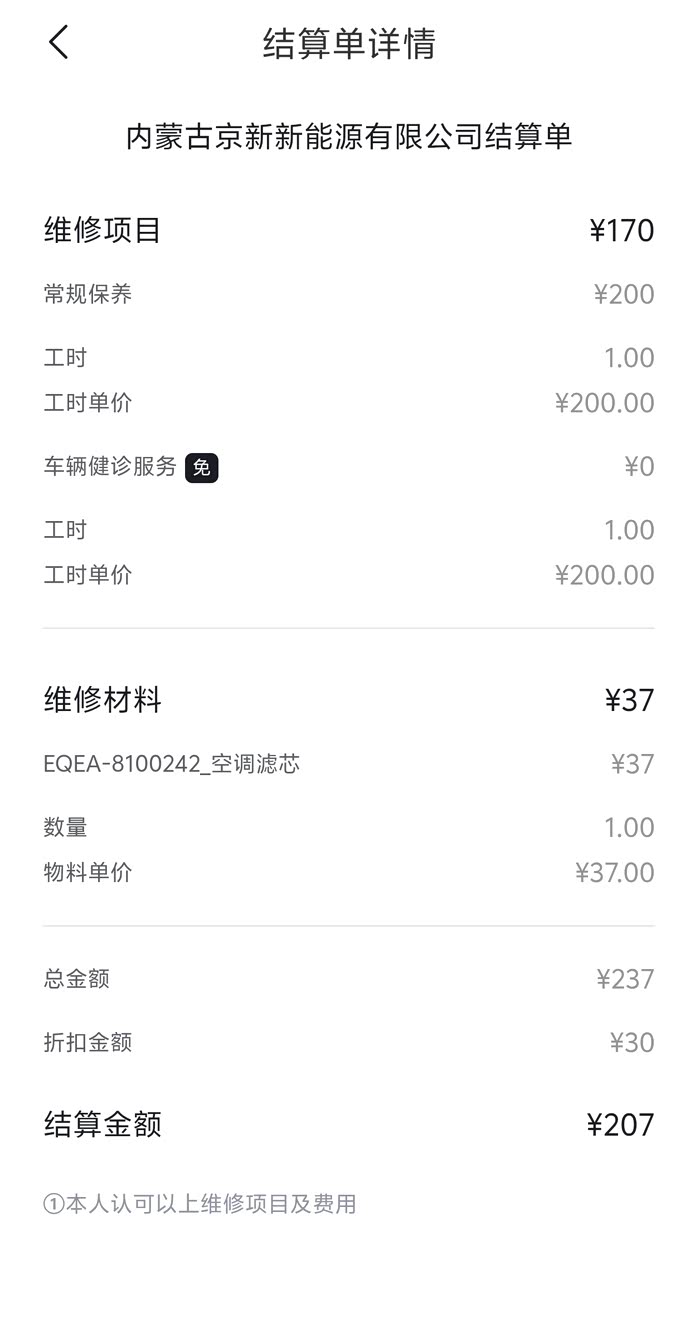Select the company settlement statement heading
Screen dimensions: 700x1324
pyautogui.click(x=349, y=136)
